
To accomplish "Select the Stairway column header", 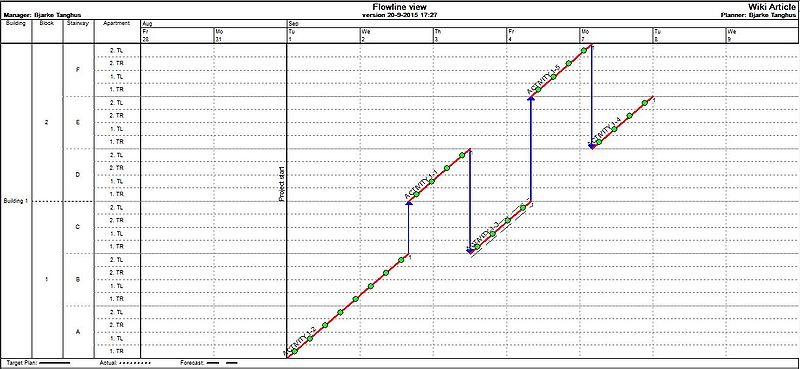I will [78, 23].
